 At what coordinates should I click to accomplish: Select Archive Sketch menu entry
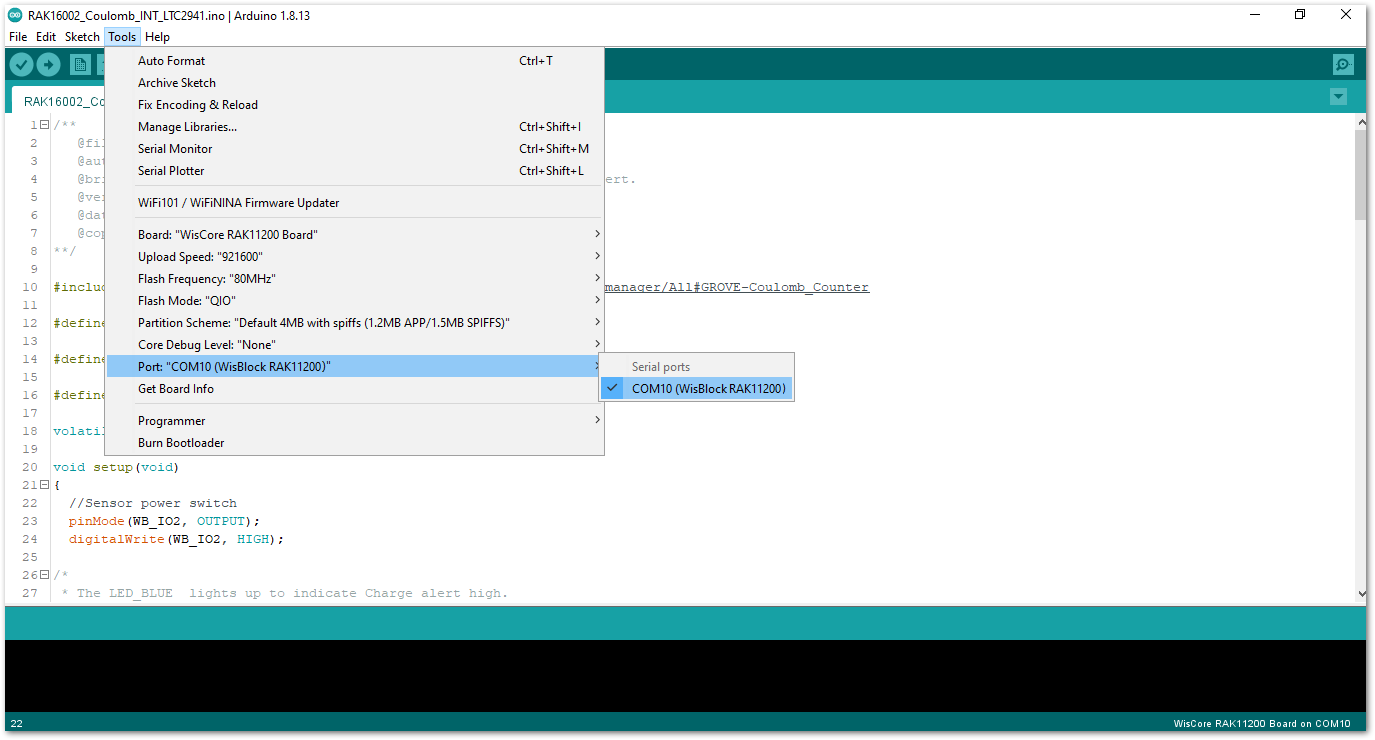coord(355,83)
